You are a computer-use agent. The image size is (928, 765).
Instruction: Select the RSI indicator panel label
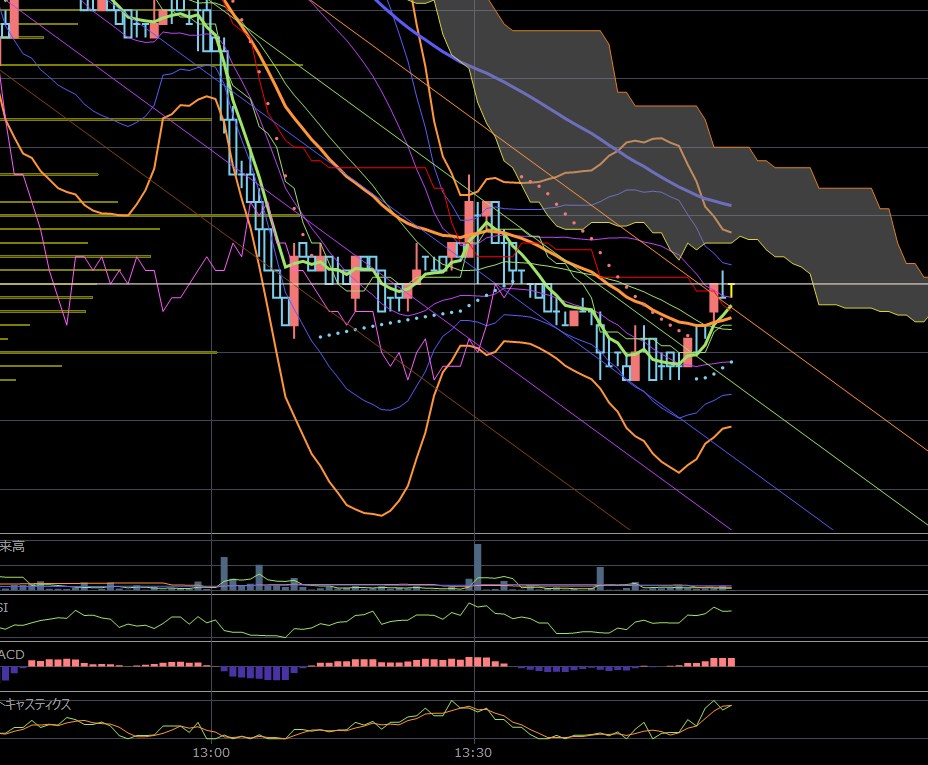pyautogui.click(x=5, y=608)
